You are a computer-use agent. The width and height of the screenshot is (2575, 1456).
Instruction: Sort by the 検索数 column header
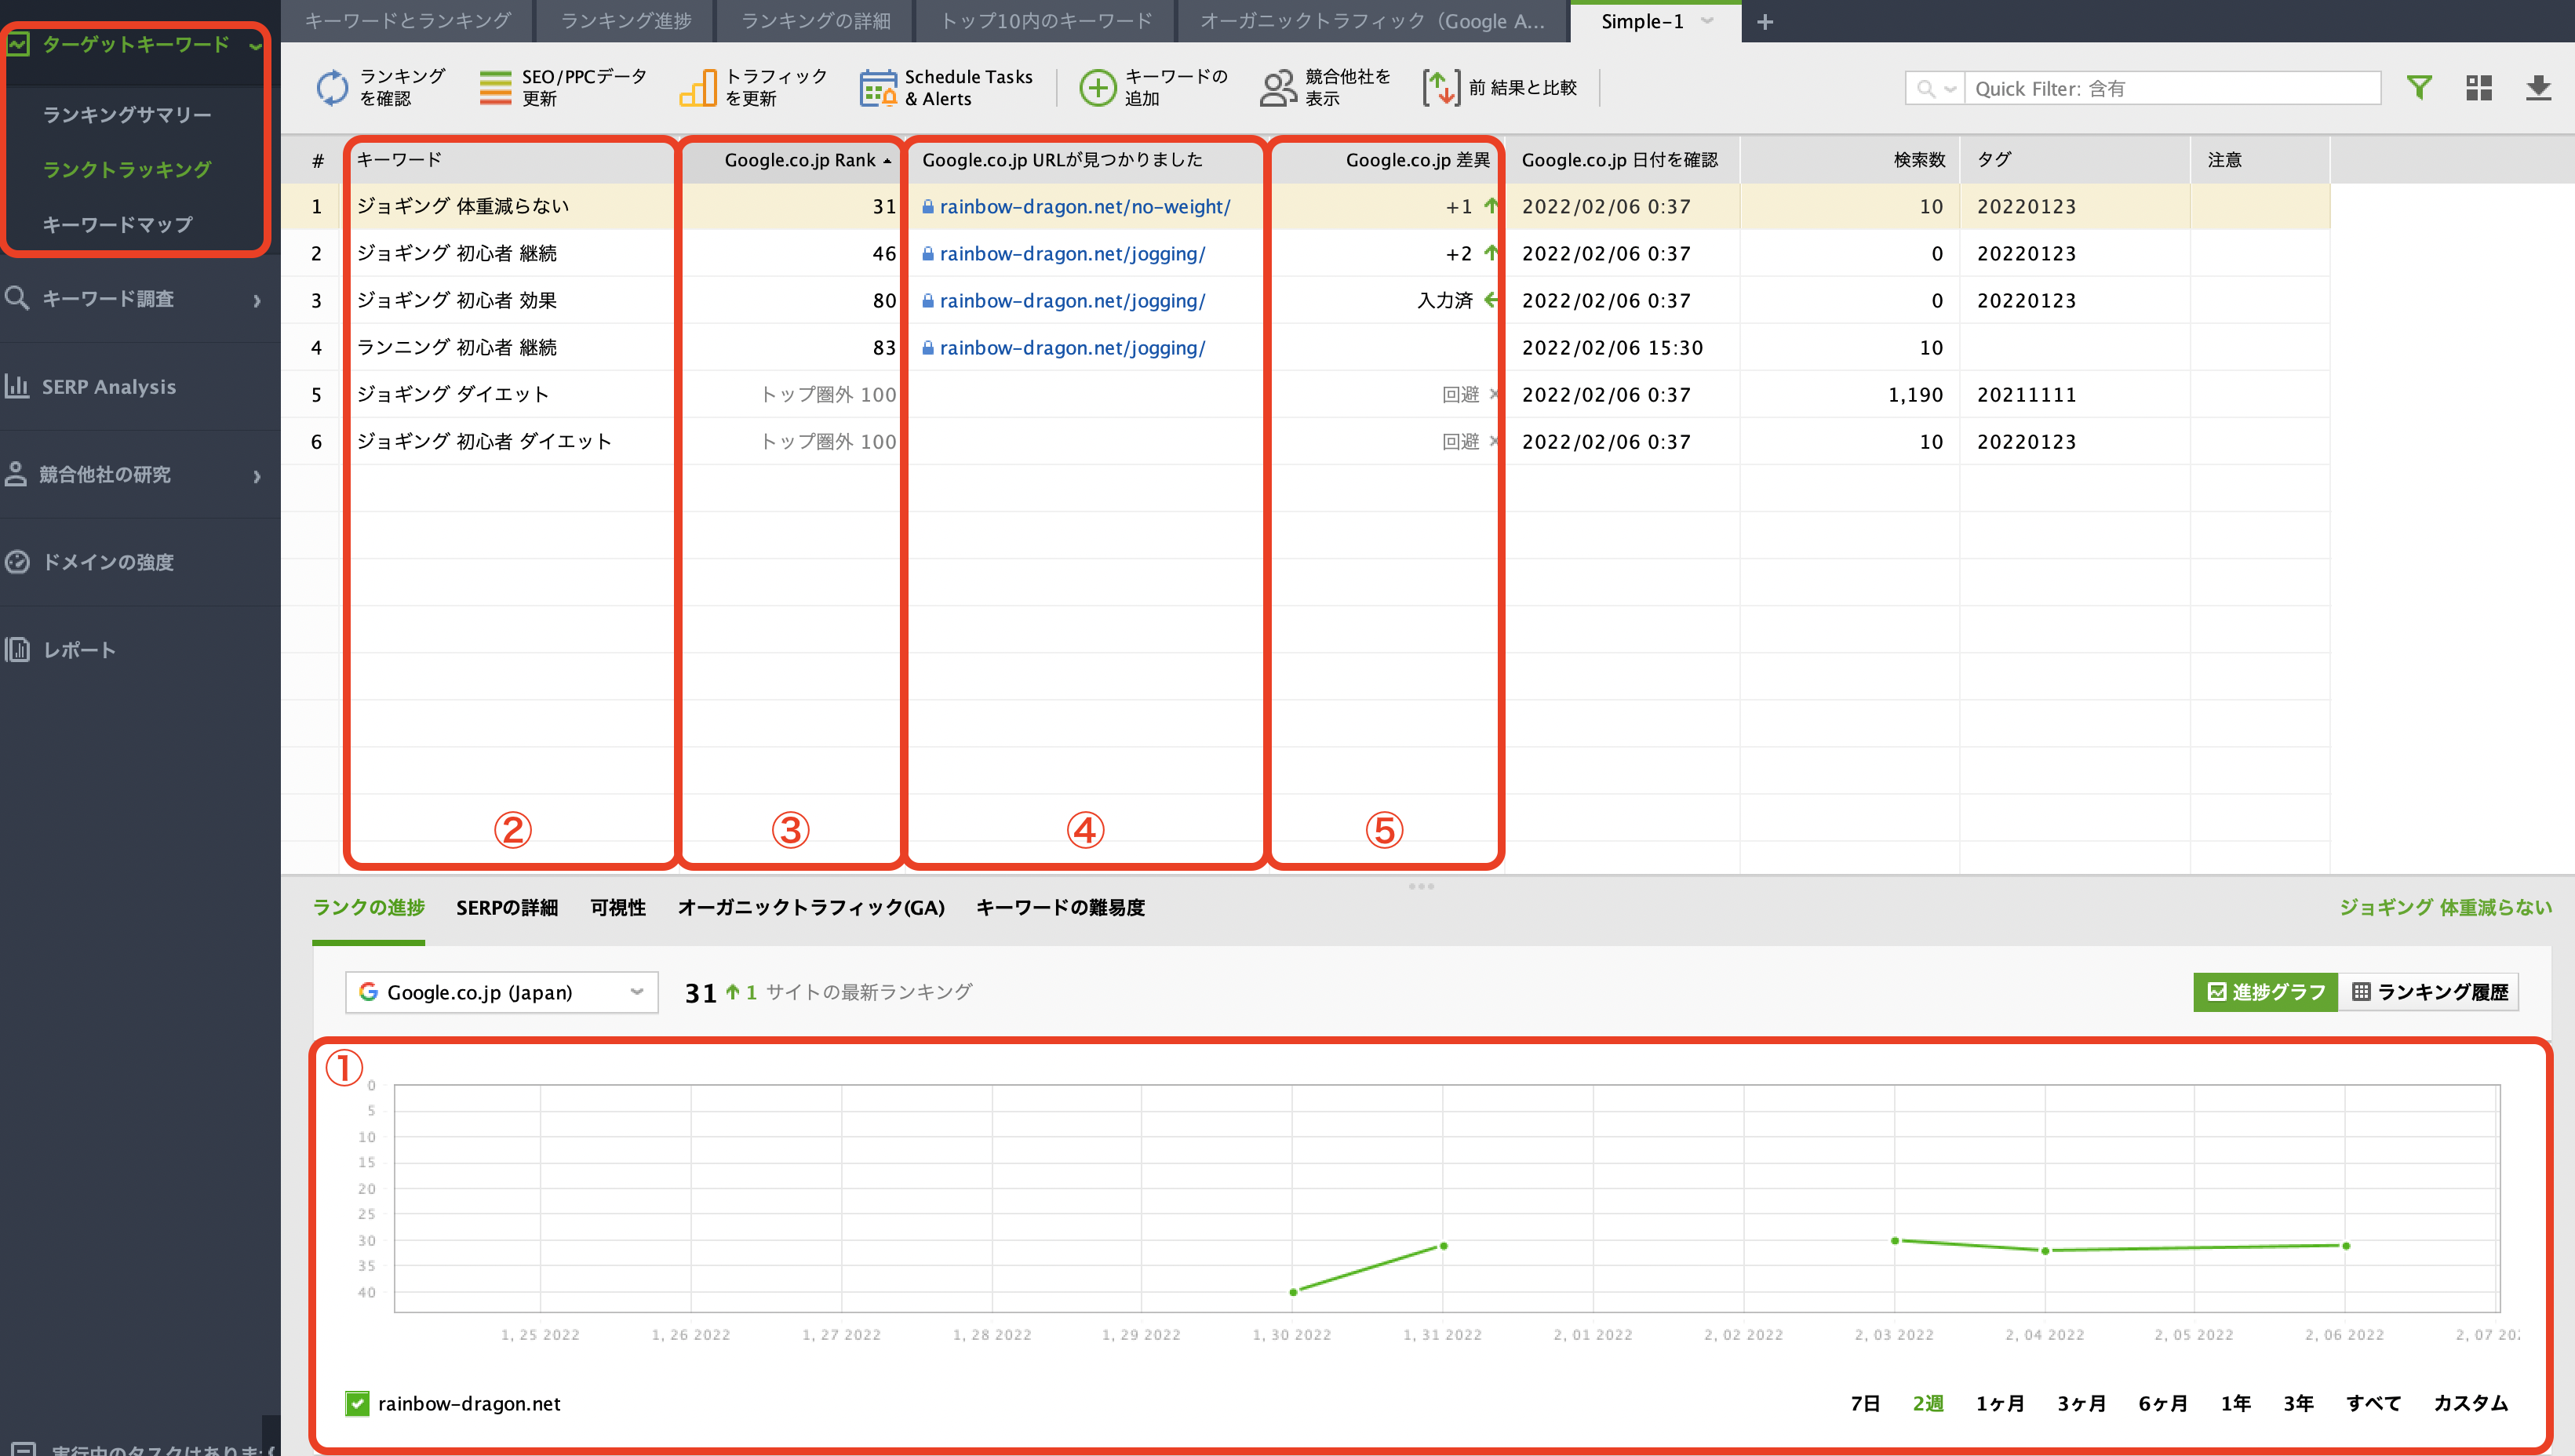click(1849, 160)
